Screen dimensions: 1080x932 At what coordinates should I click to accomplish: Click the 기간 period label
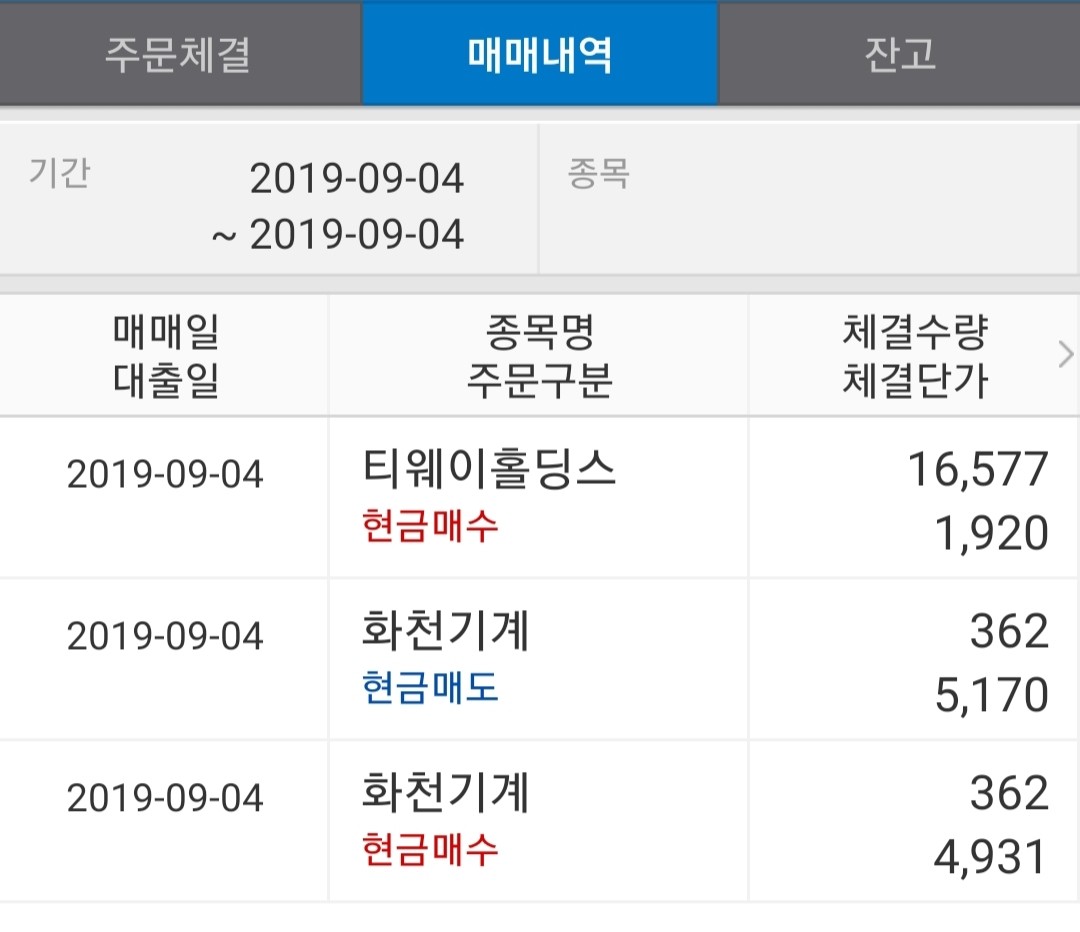[x=62, y=172]
